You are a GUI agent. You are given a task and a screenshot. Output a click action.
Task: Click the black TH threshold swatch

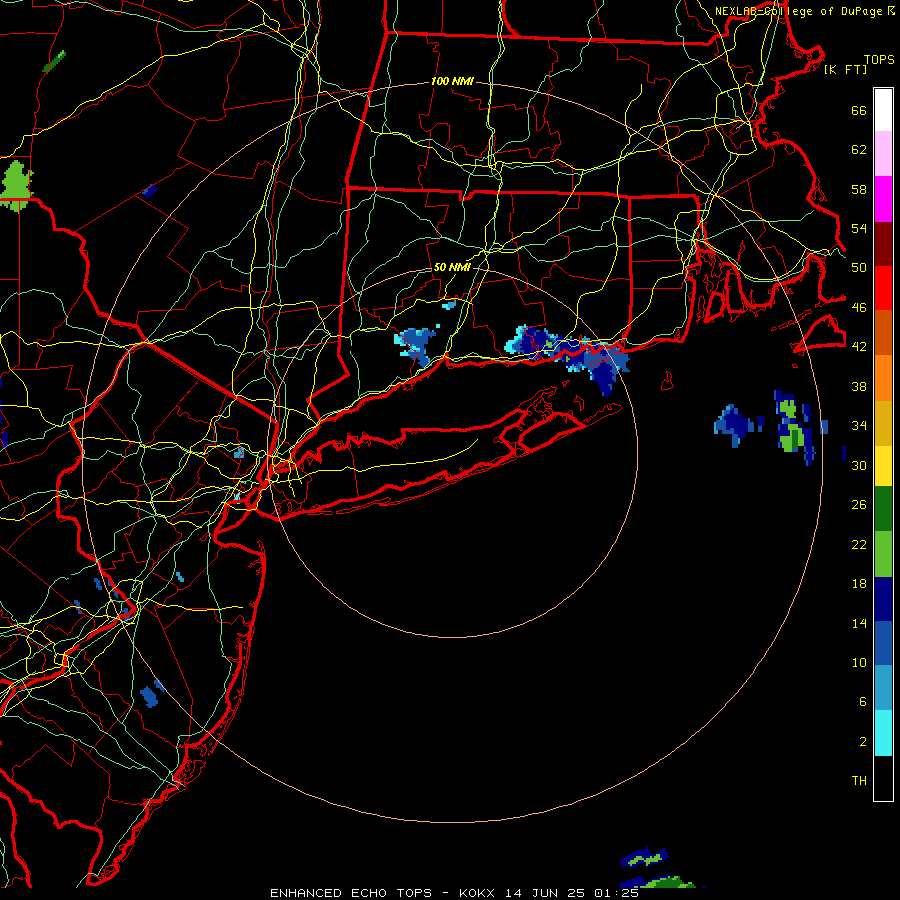pos(883,778)
